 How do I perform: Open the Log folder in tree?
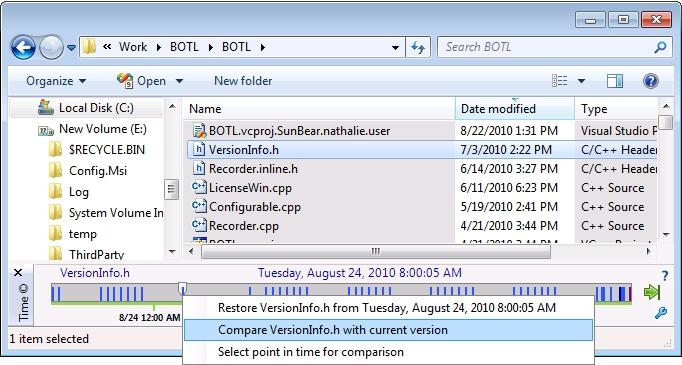[x=79, y=192]
